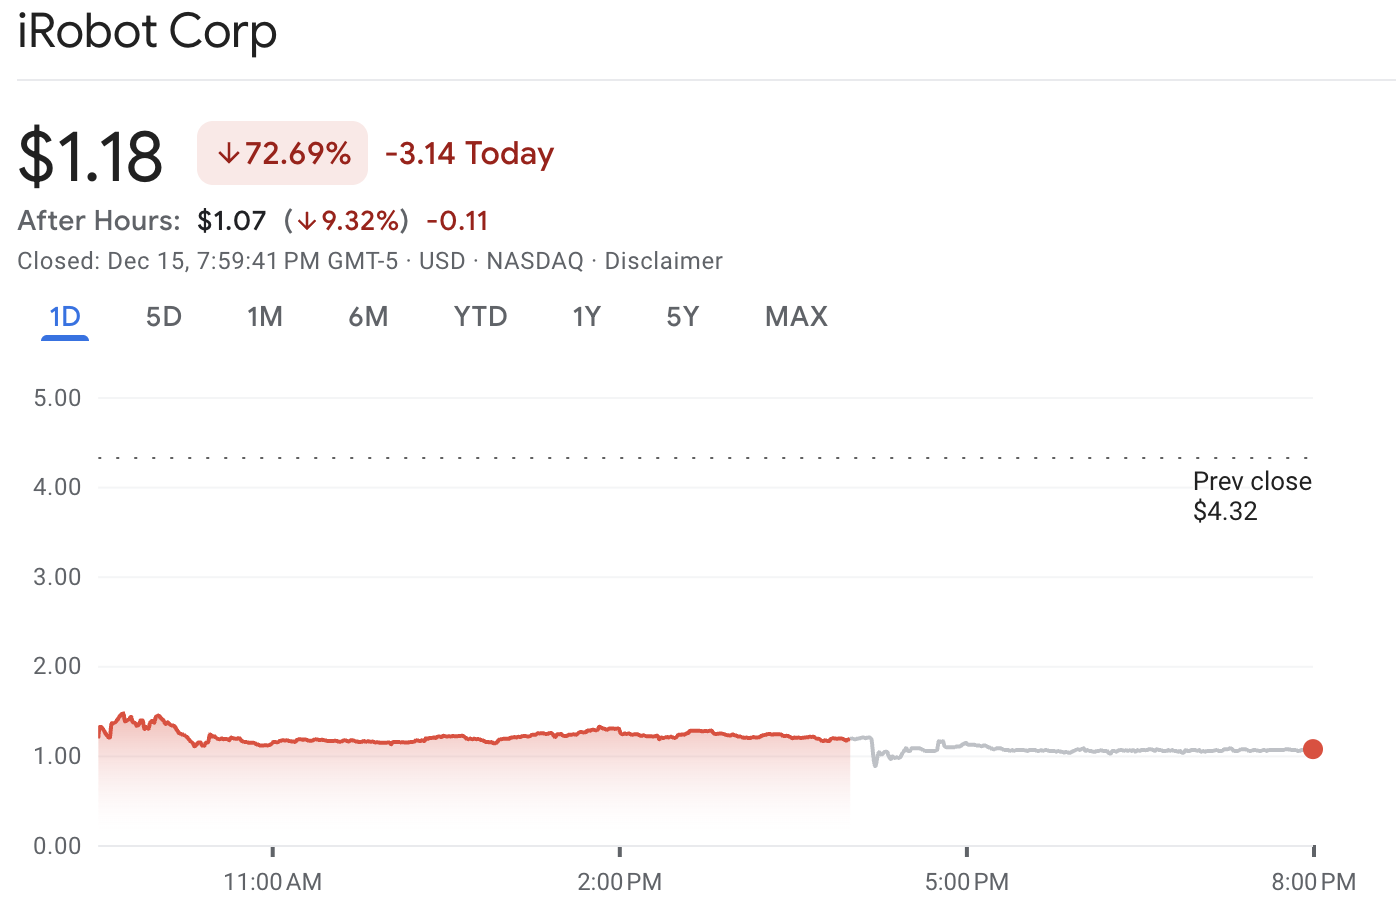This screenshot has width=1396, height=914.
Task: Click the dotted previous close line
Action: [600, 457]
